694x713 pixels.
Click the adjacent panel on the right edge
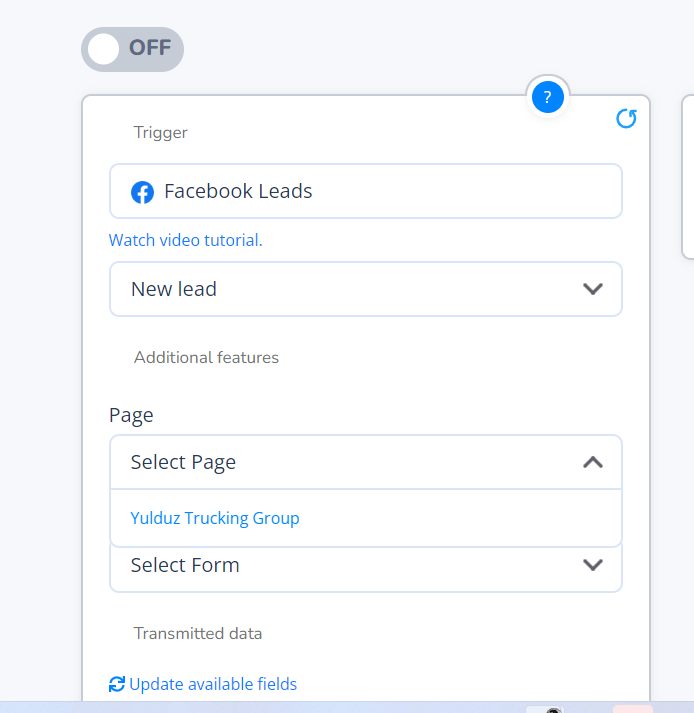click(688, 178)
